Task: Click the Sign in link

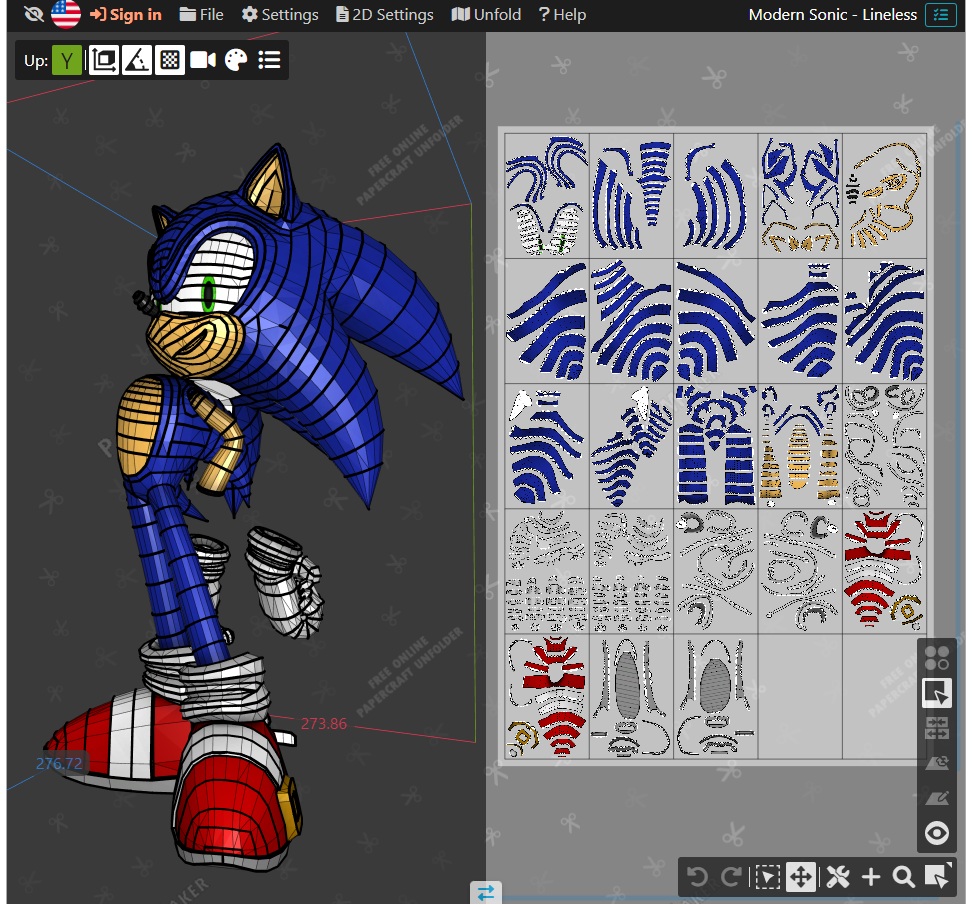Action: coord(126,15)
